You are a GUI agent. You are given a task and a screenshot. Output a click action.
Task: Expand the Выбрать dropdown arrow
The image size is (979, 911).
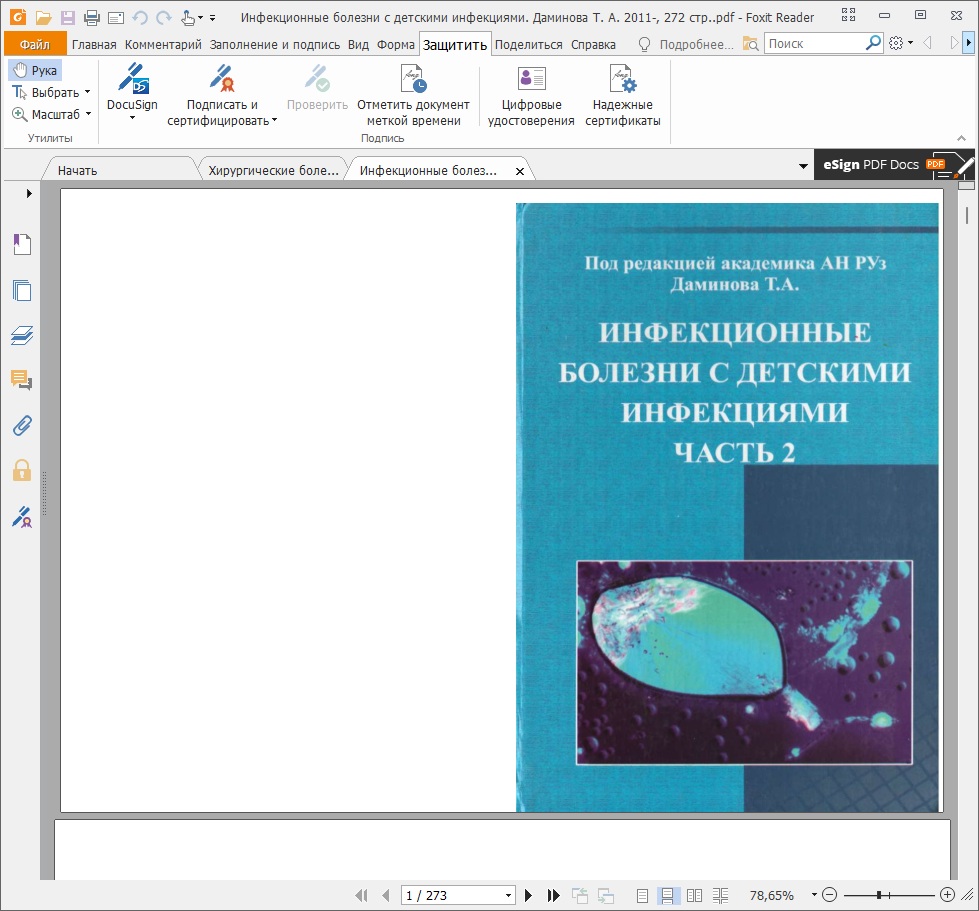click(x=87, y=92)
